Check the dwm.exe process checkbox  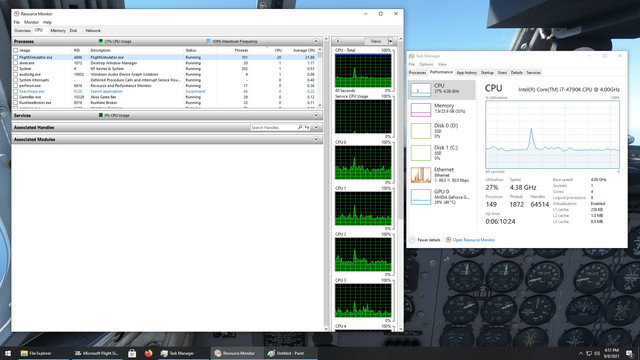point(16,63)
